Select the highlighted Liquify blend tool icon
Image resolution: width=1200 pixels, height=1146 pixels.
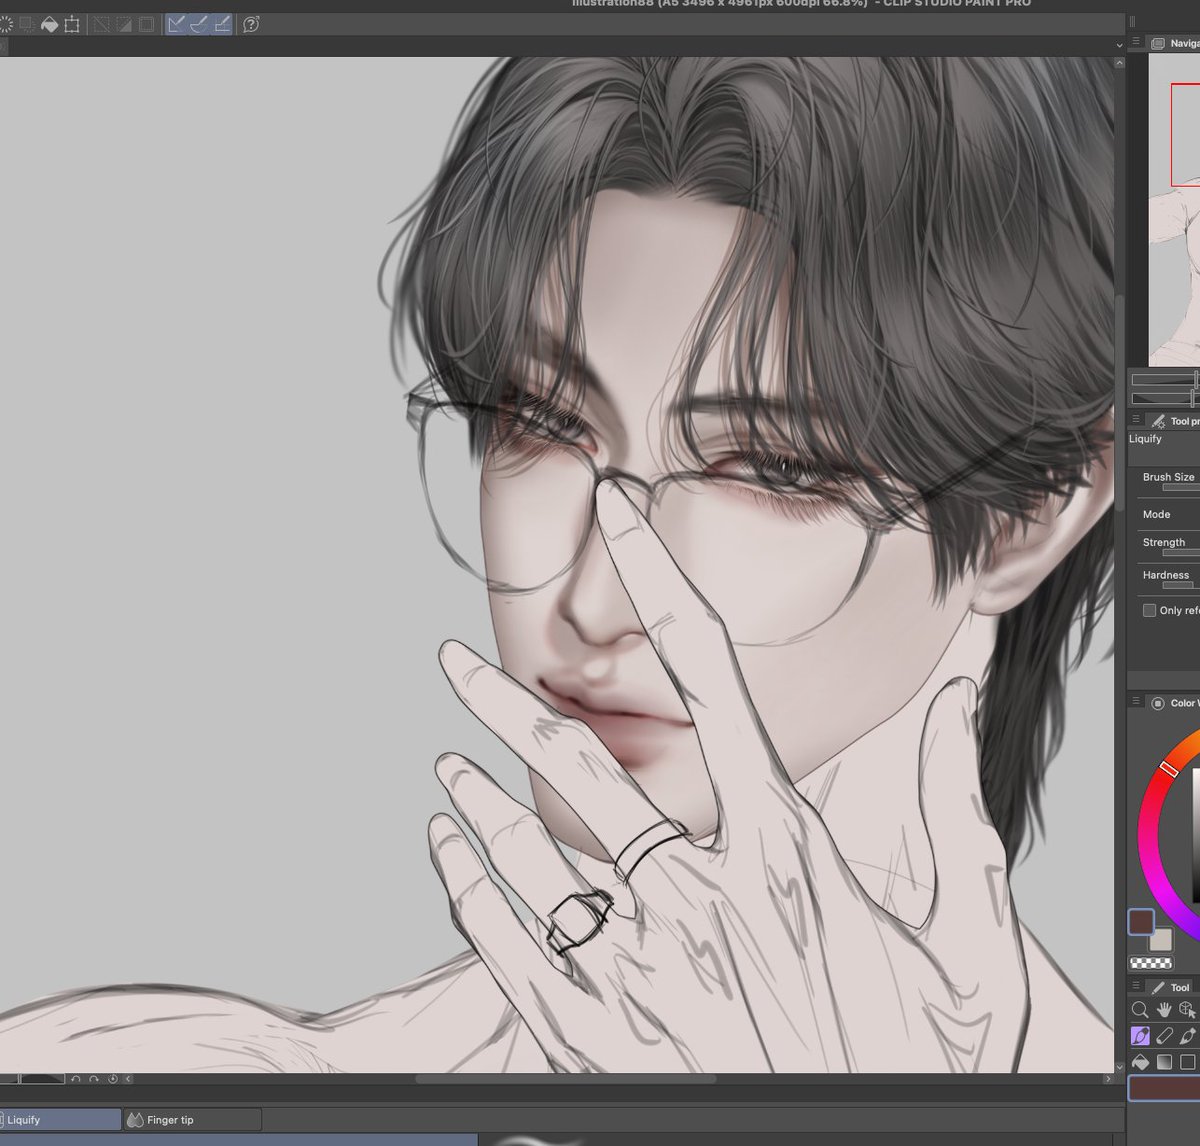(1140, 1036)
